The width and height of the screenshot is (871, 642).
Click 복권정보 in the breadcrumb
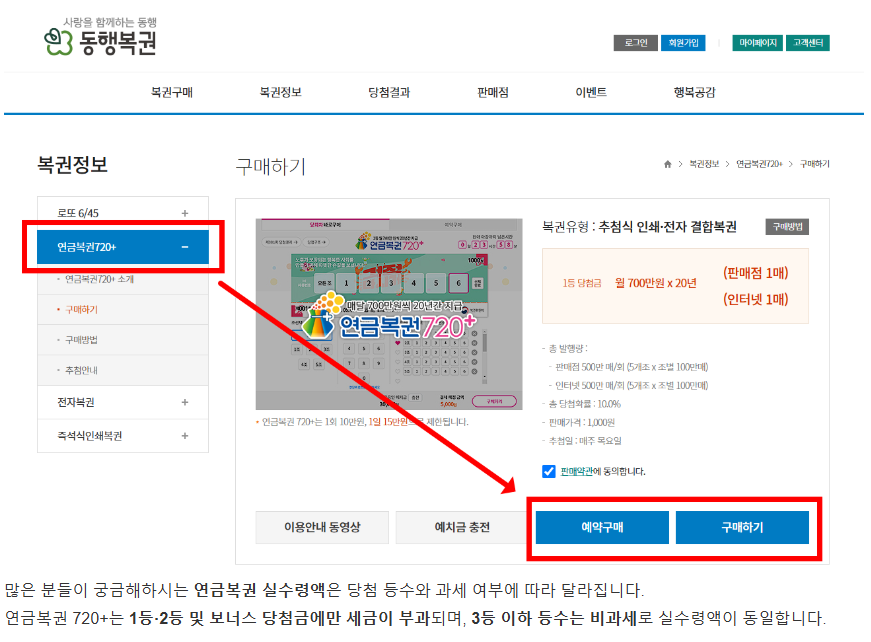pyautogui.click(x=704, y=164)
